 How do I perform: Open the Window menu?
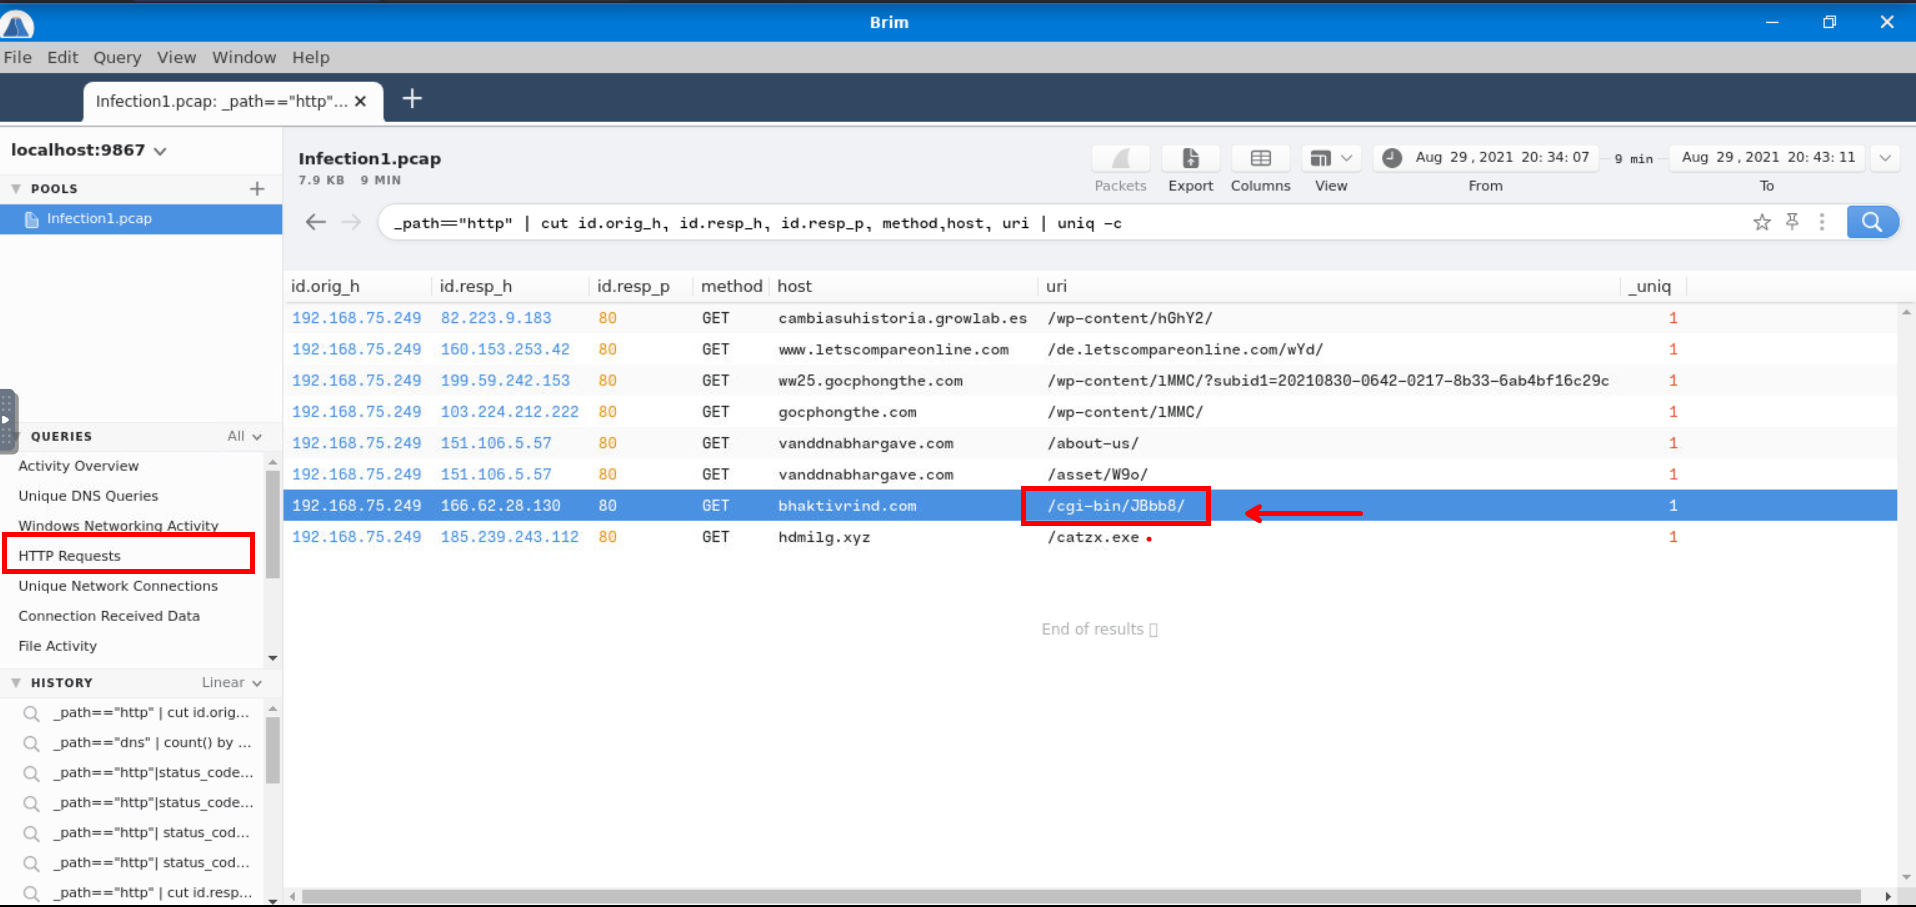coord(243,57)
